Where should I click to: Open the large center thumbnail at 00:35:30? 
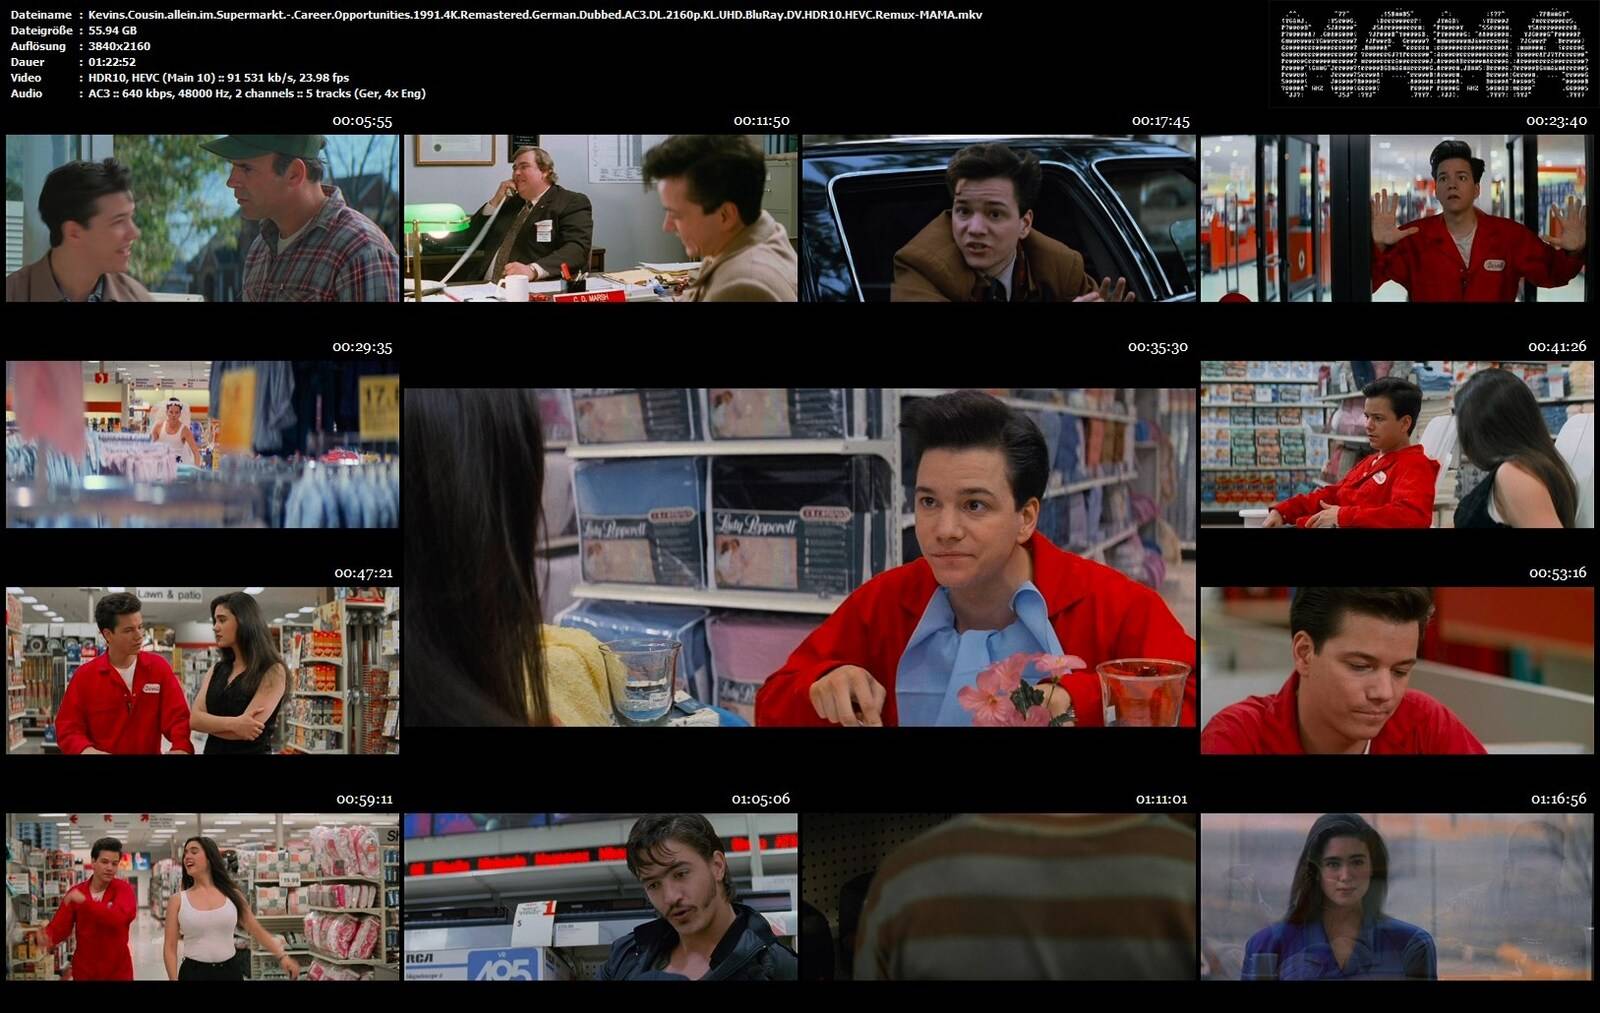point(800,557)
